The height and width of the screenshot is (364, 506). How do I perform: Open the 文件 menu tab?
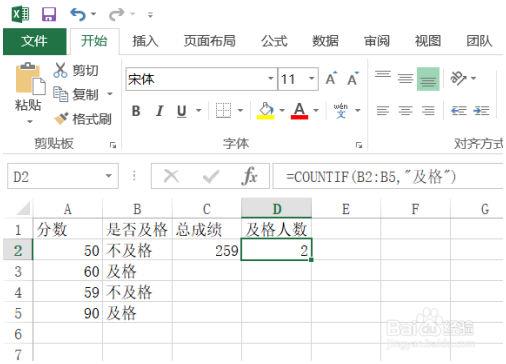pos(34,41)
